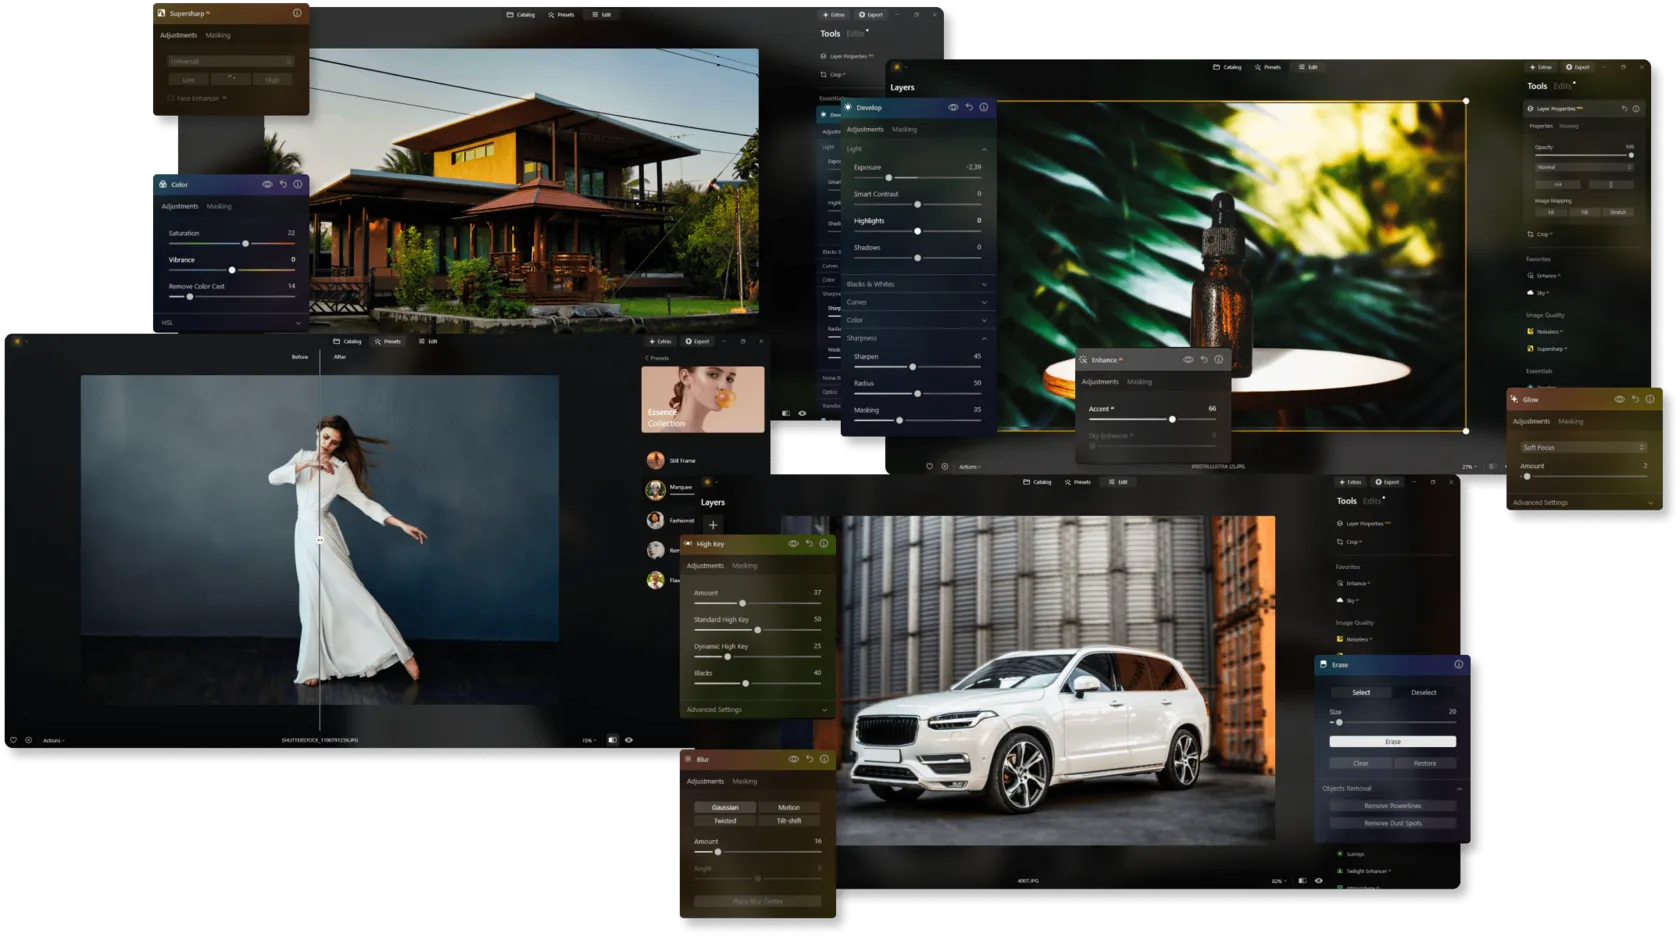Toggle the Glow effect visibility eye
This screenshot has width=1680, height=937.
[x=1619, y=399]
